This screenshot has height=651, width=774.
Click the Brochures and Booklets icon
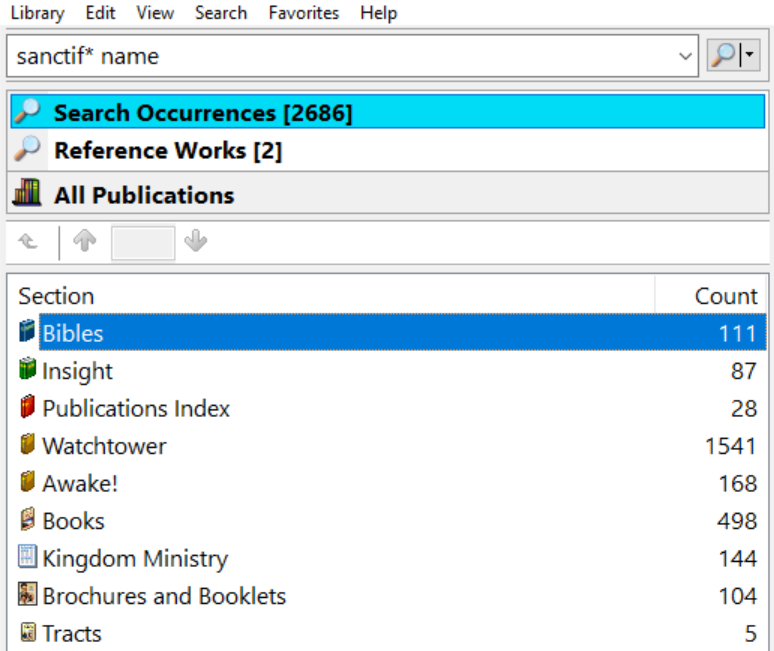(x=28, y=594)
